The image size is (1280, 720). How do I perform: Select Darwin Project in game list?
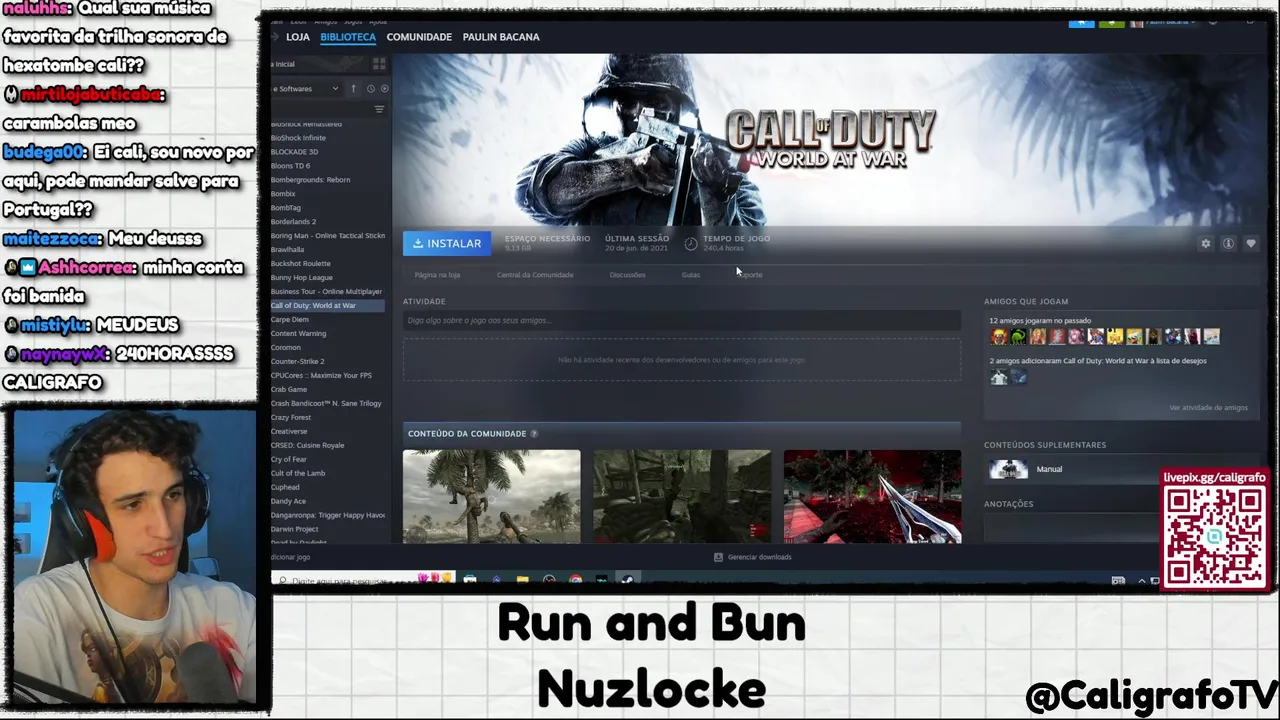click(294, 530)
